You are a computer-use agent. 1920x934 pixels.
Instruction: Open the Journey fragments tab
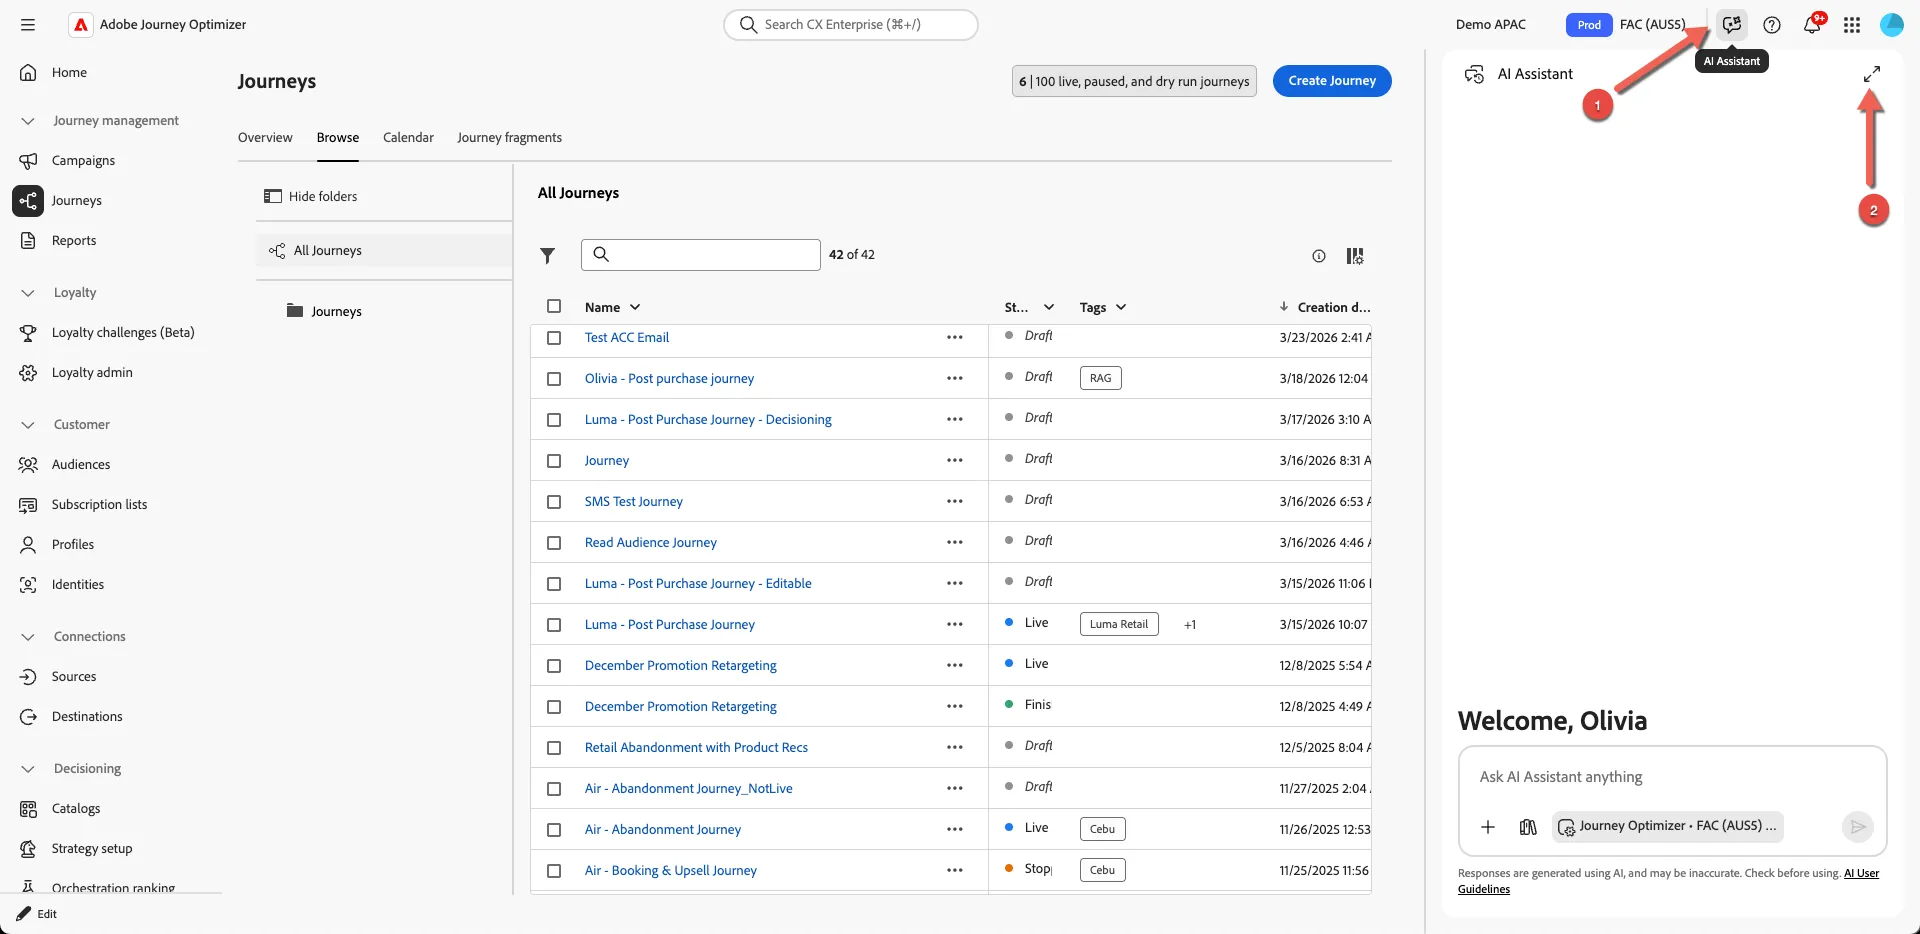click(509, 138)
